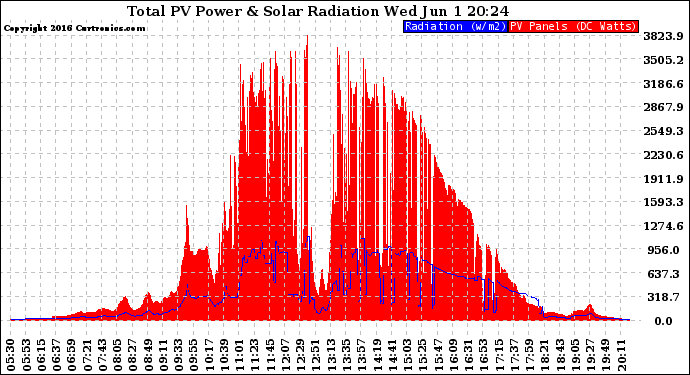The height and width of the screenshot is (375, 690).
Task: Click the 17:59 time label
Action: click(529, 355)
